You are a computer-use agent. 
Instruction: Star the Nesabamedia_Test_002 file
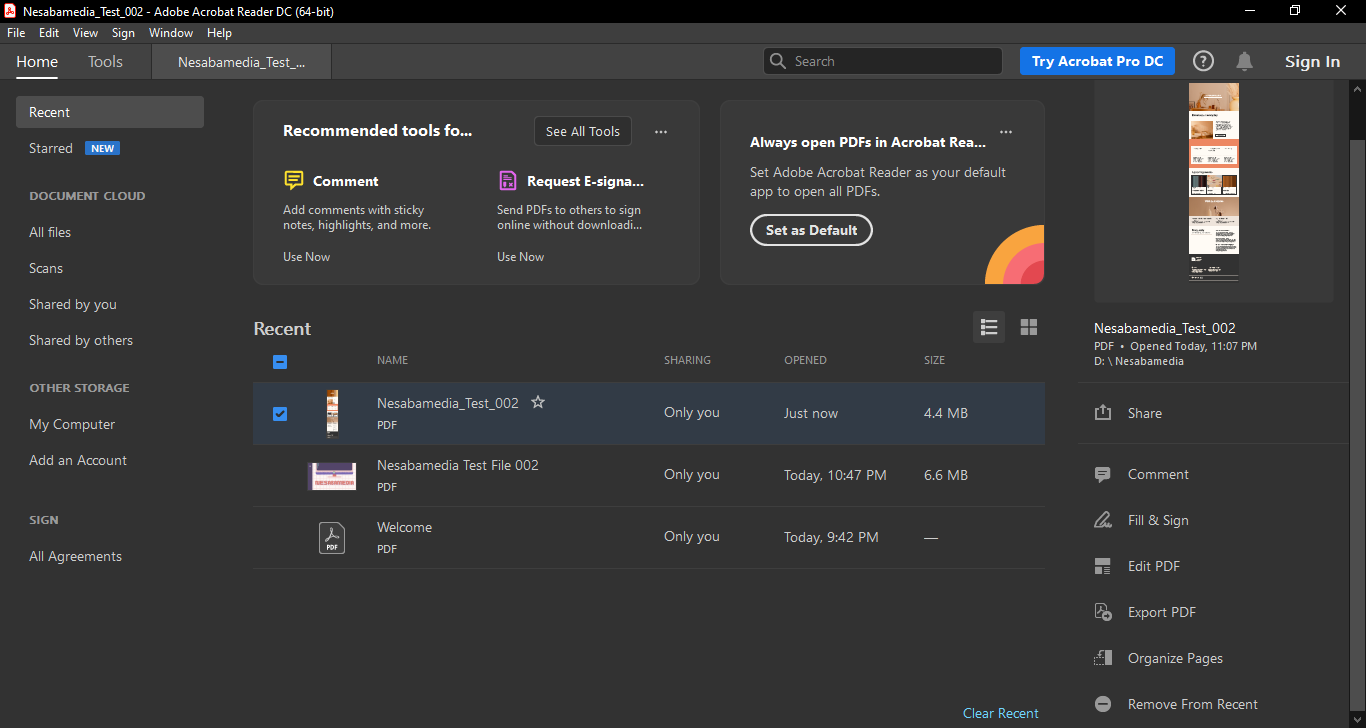[x=538, y=402]
